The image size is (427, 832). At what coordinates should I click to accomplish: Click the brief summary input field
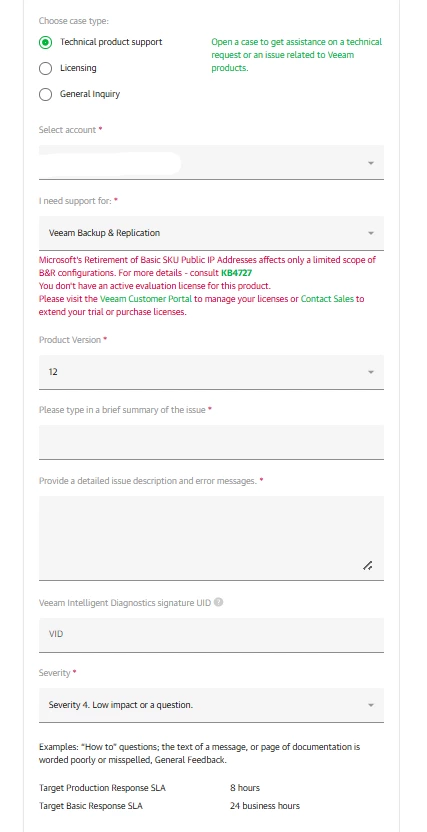[211, 442]
